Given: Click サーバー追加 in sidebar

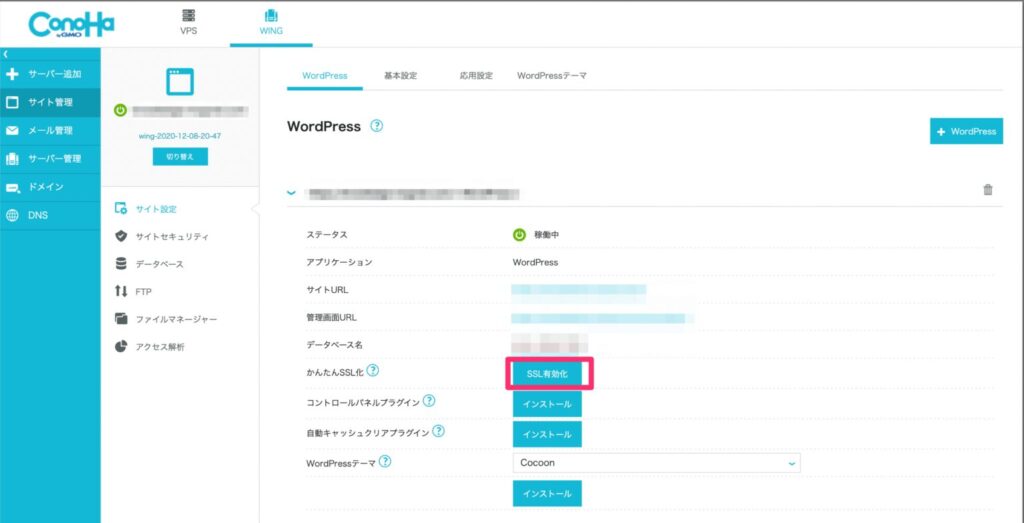Looking at the screenshot, I should point(50,74).
